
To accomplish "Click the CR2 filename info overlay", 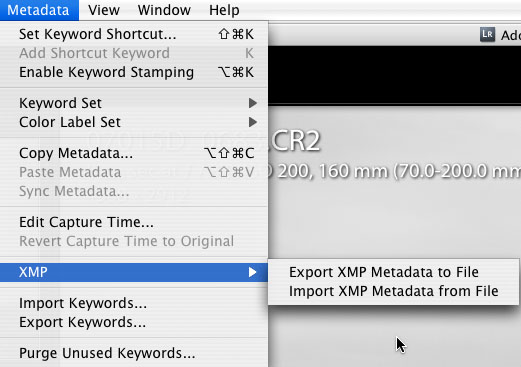I will pyautogui.click(x=295, y=141).
